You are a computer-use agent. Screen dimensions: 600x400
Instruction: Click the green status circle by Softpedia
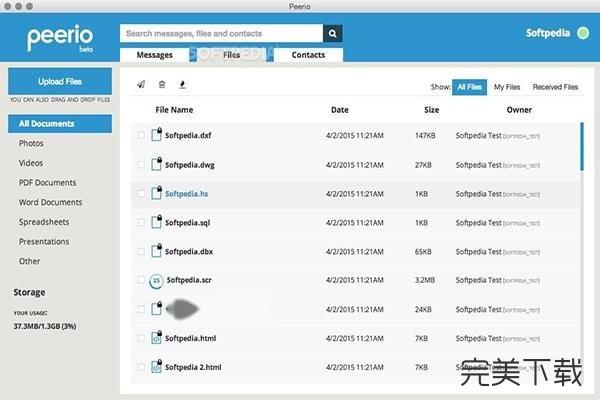[583, 33]
